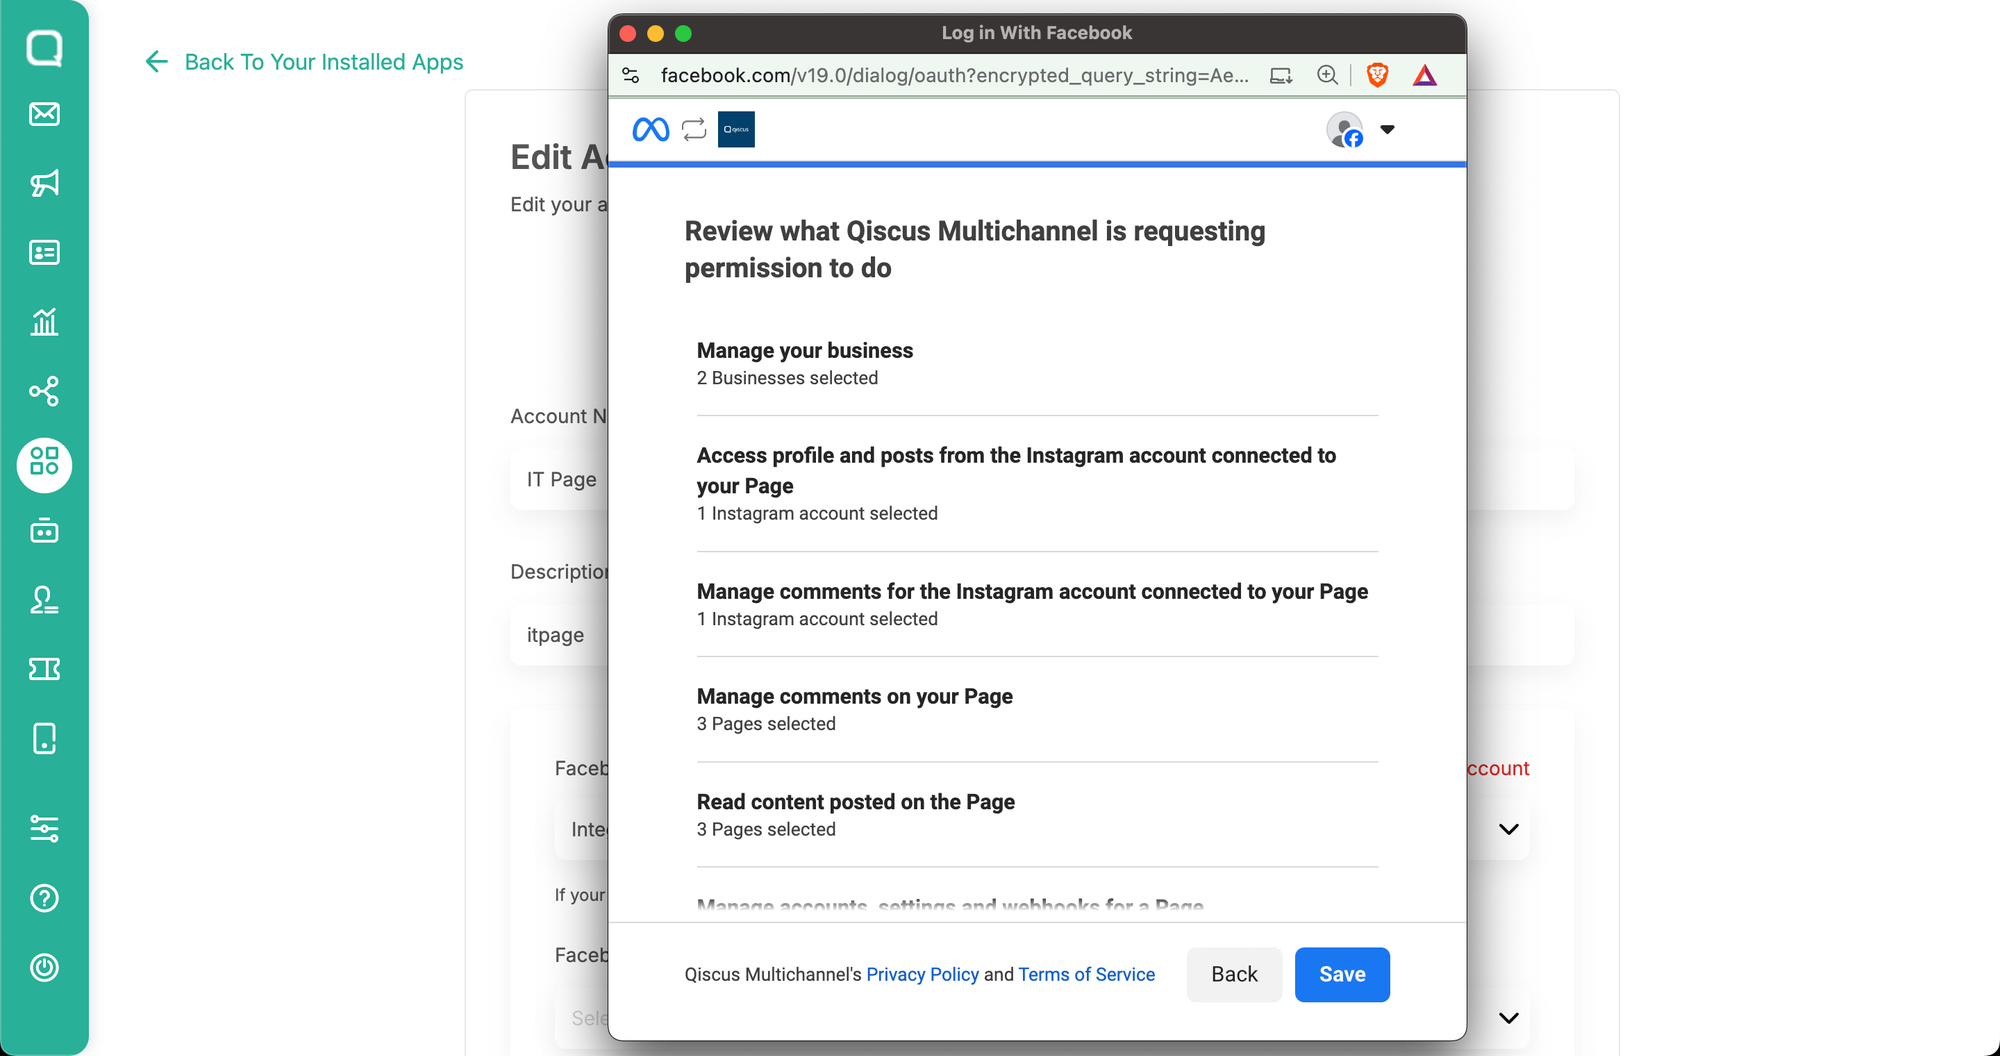
Task: Click the back arrow icon
Action: [156, 62]
